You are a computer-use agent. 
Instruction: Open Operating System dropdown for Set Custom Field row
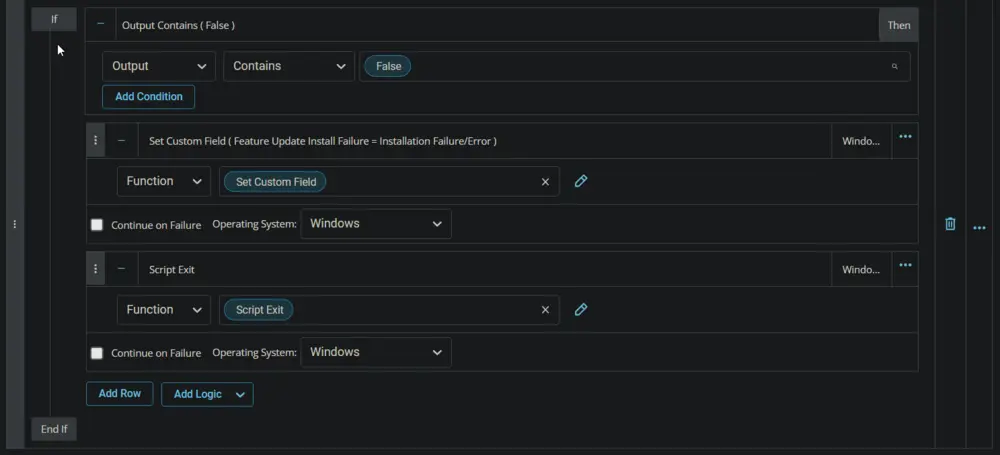tap(376, 224)
